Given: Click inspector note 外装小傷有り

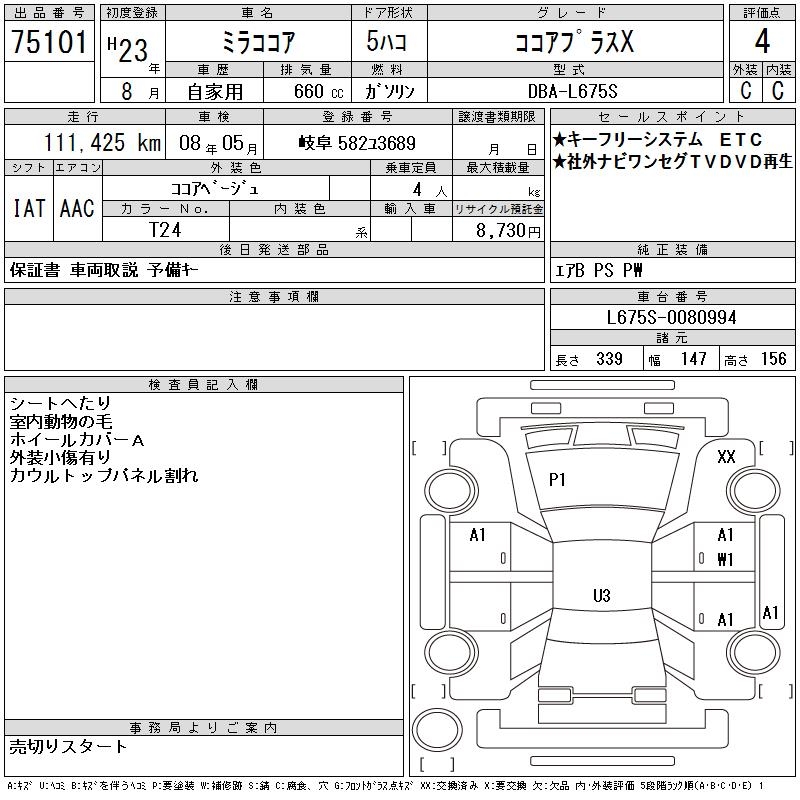Looking at the screenshot, I should (60, 457).
